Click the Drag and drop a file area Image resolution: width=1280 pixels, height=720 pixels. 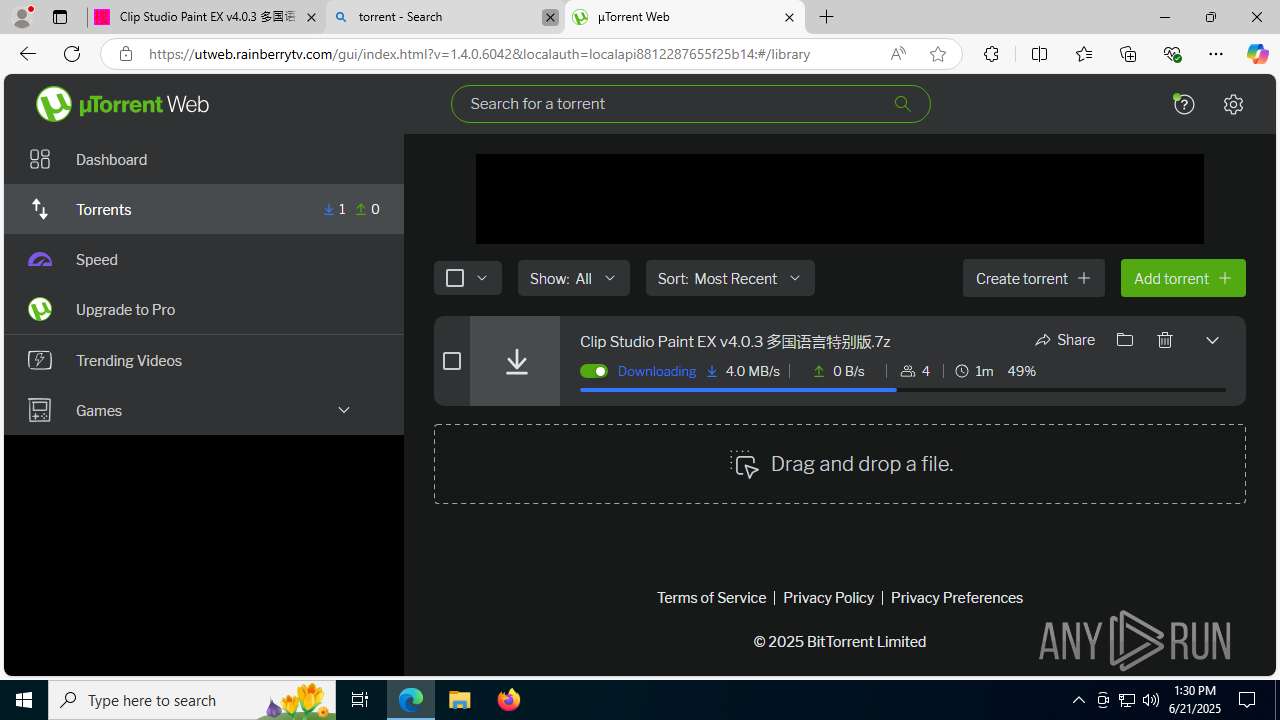click(840, 464)
